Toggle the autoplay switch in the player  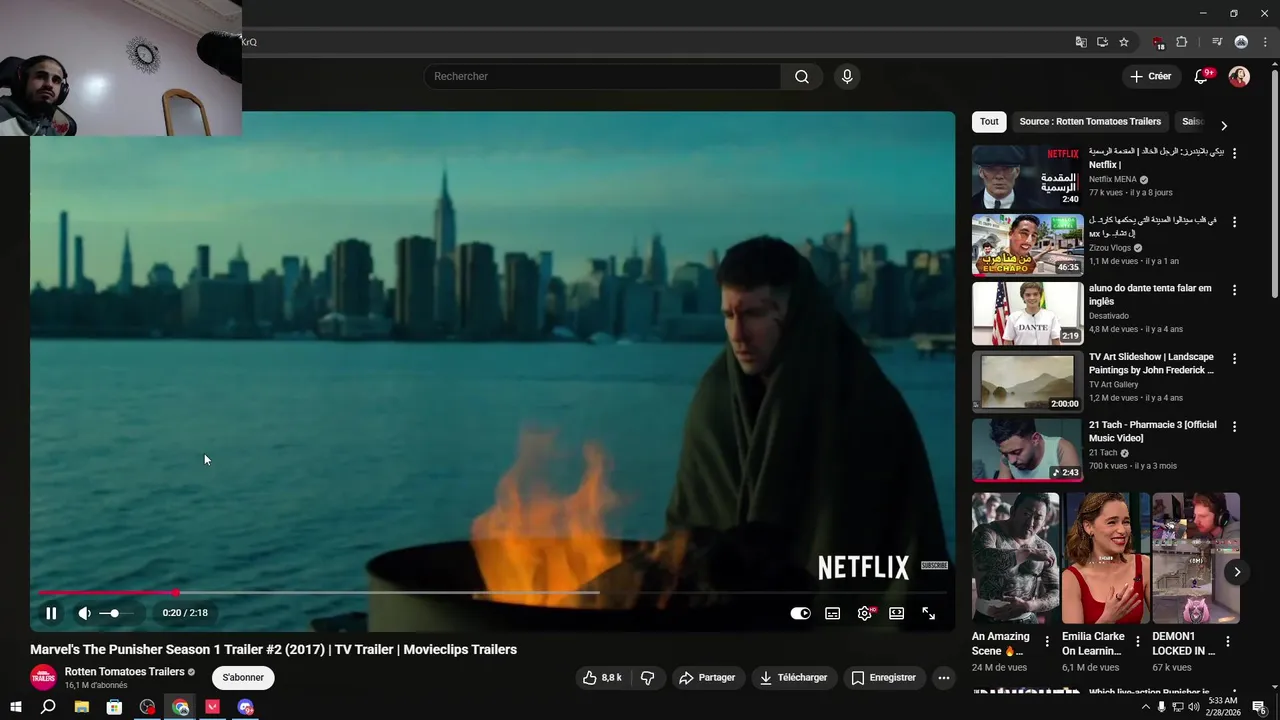coord(800,613)
